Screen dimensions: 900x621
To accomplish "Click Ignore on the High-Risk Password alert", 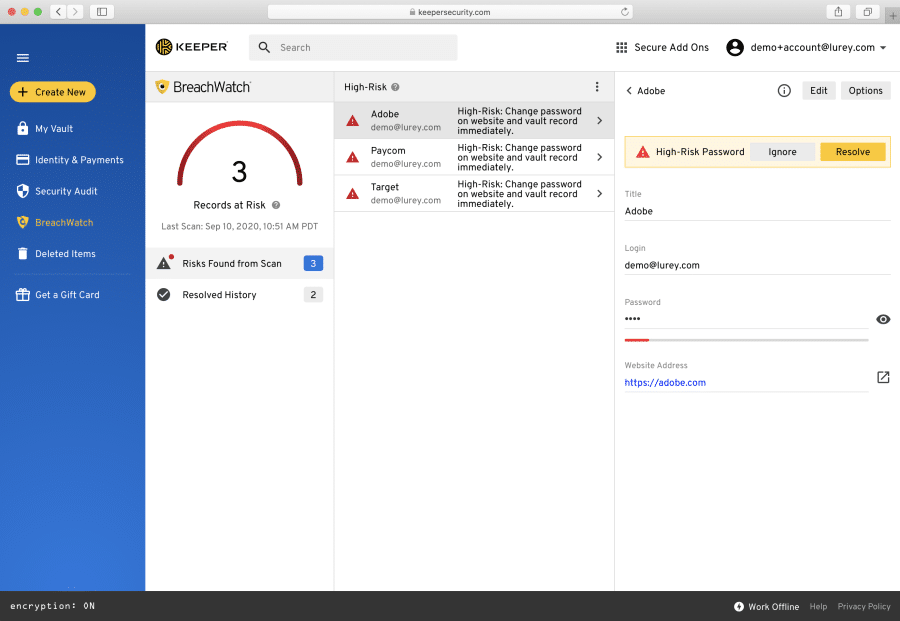I will click(782, 152).
